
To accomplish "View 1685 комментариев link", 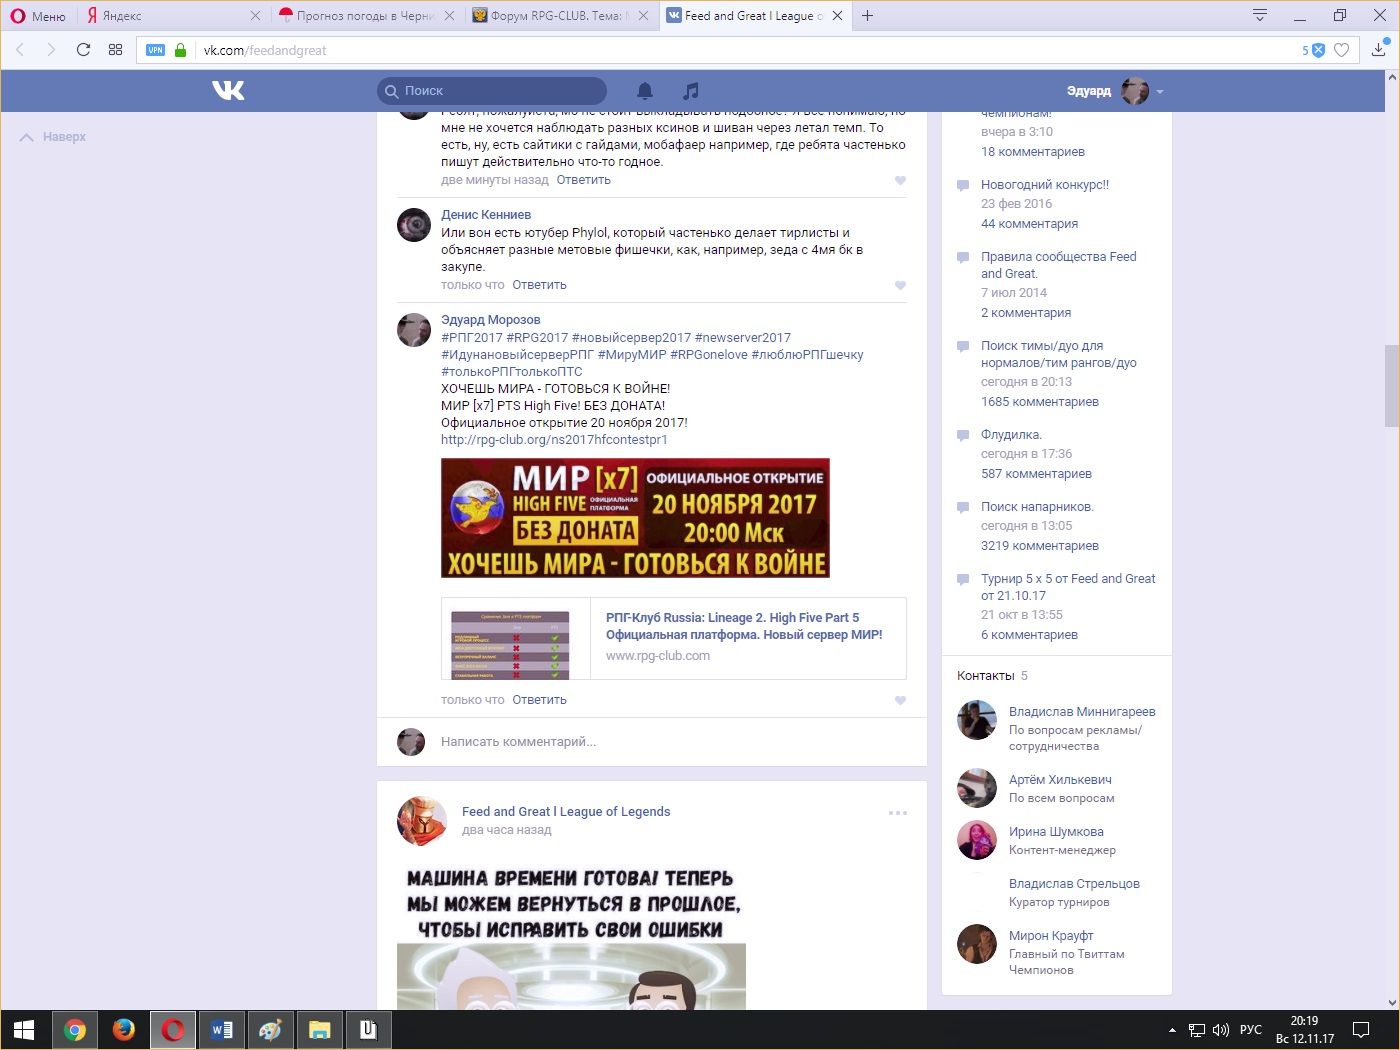I will 1040,402.
